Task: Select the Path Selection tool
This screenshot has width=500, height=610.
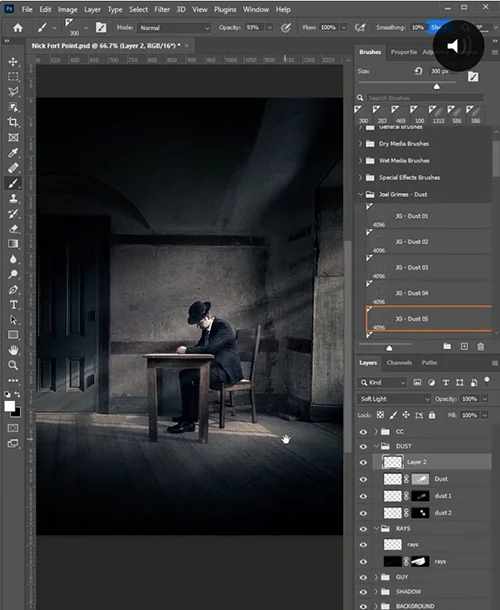Action: 13,319
